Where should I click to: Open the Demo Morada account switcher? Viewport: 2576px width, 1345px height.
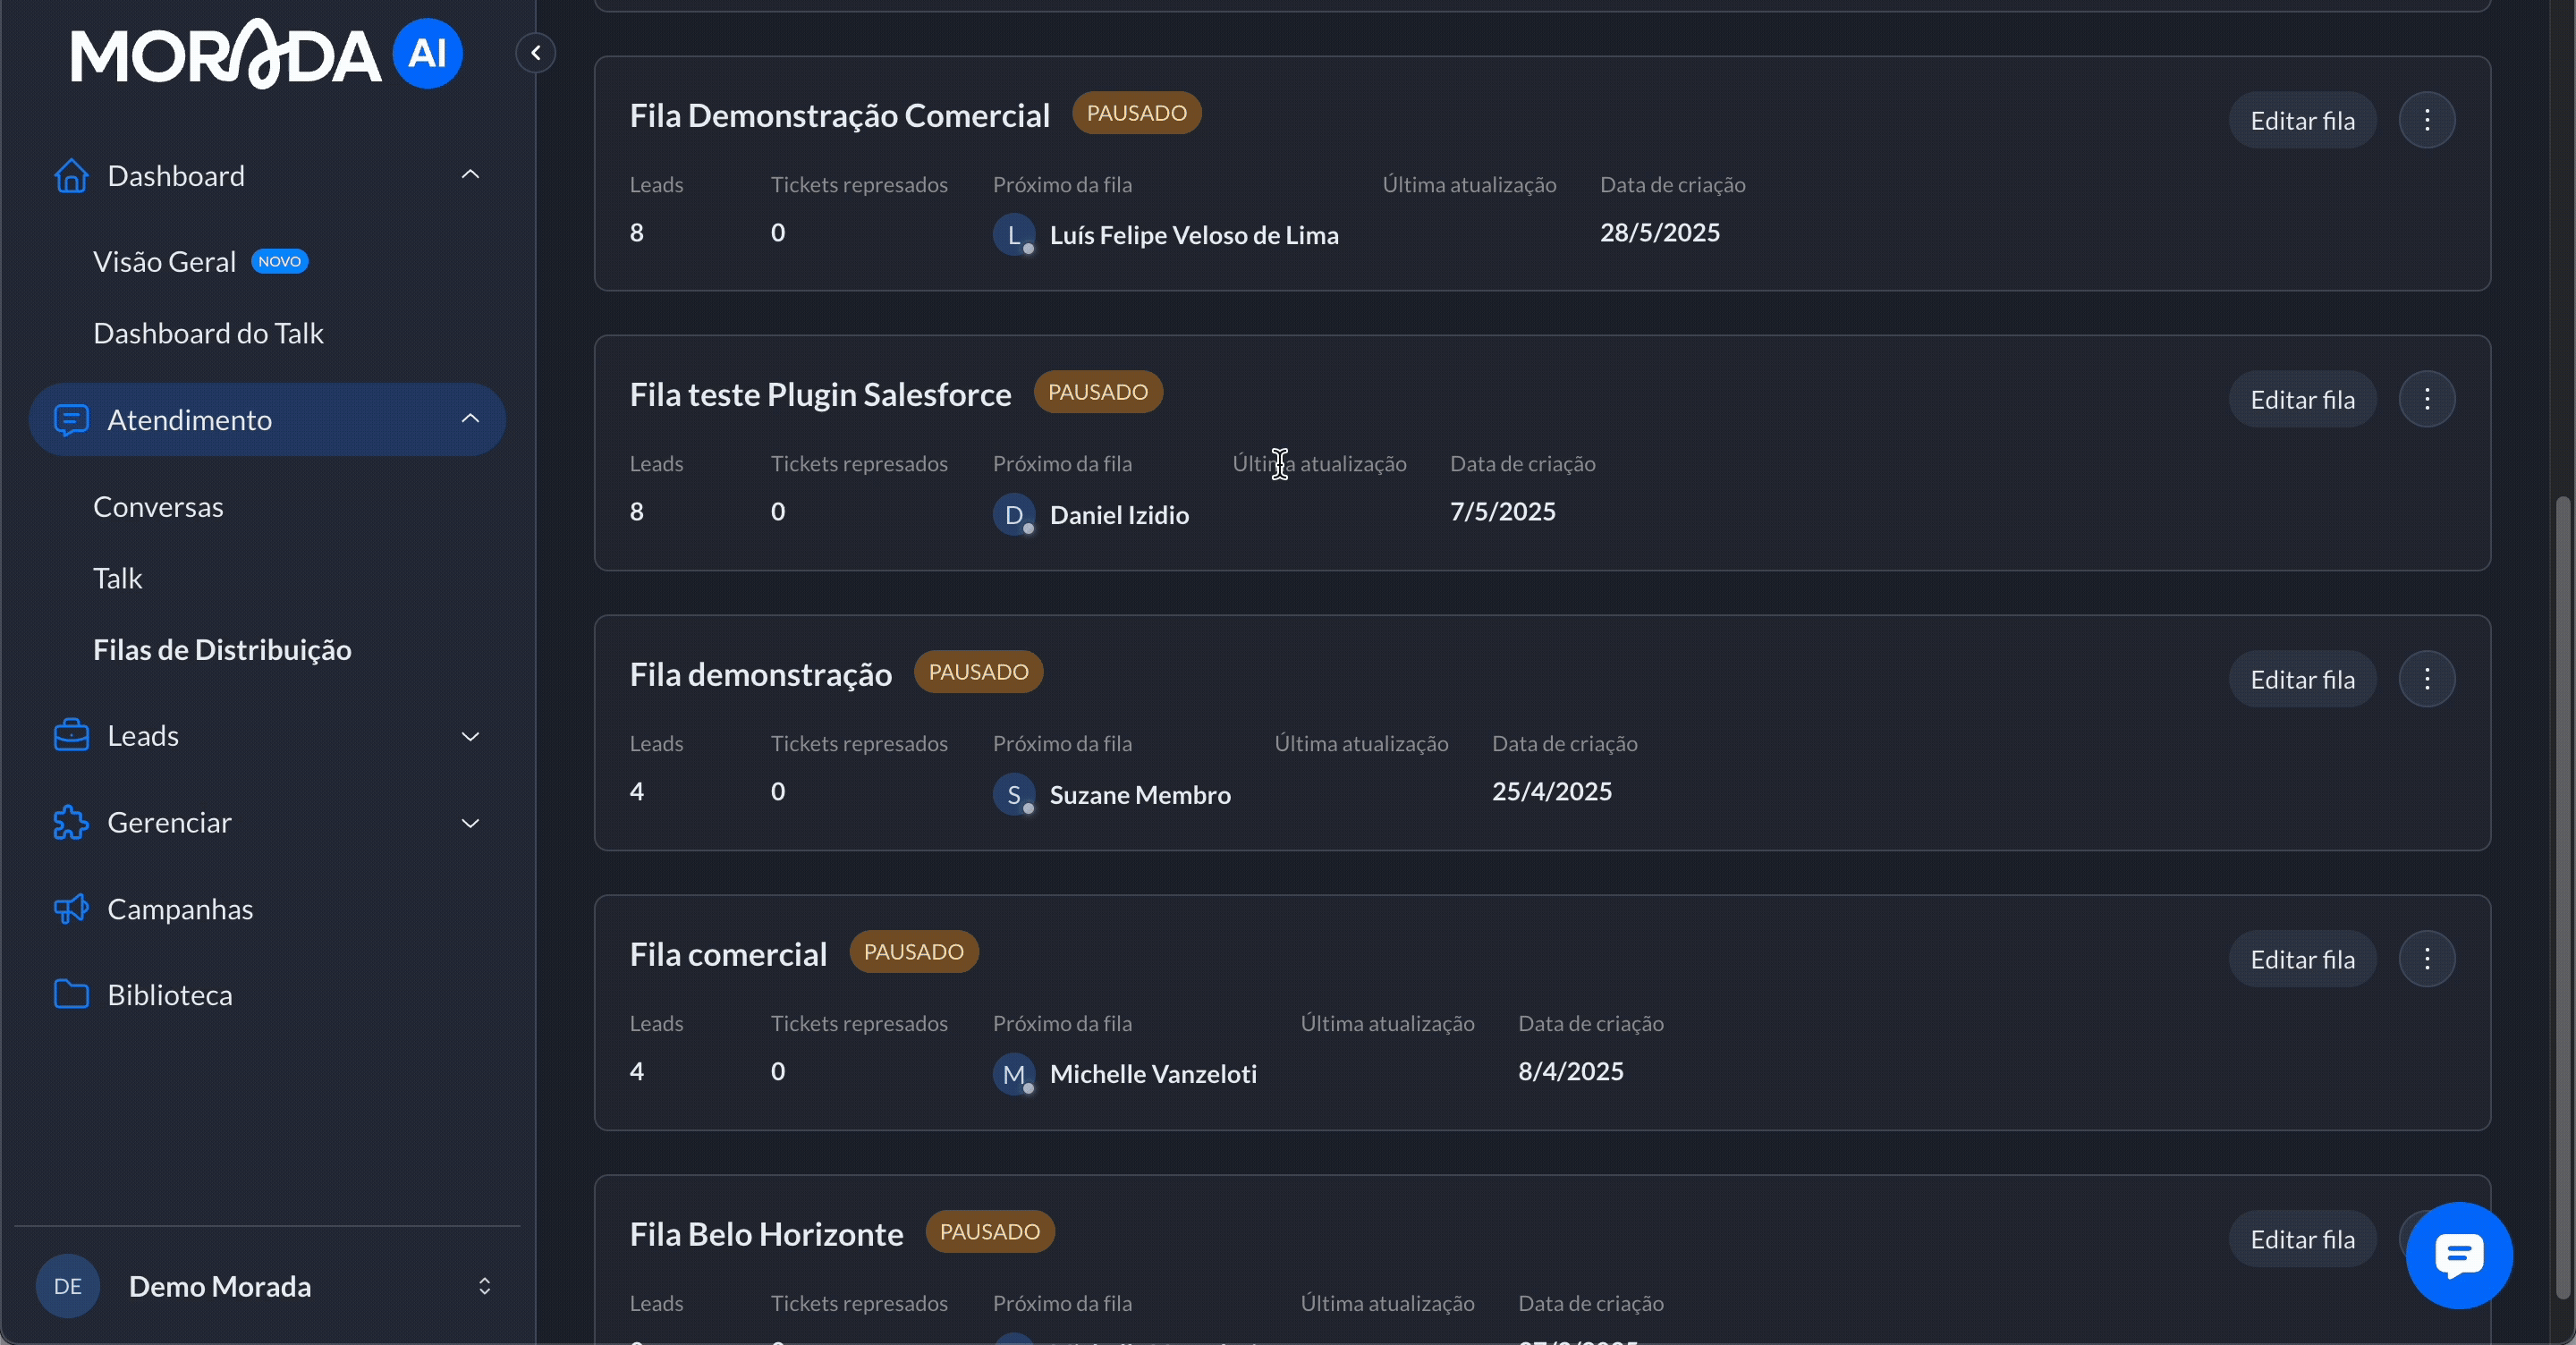pyautogui.click(x=484, y=1286)
